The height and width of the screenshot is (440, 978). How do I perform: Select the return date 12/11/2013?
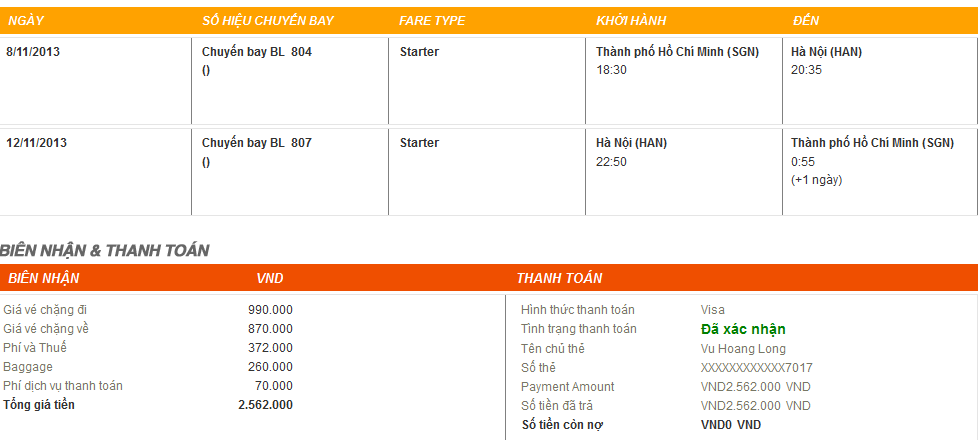click(x=36, y=143)
